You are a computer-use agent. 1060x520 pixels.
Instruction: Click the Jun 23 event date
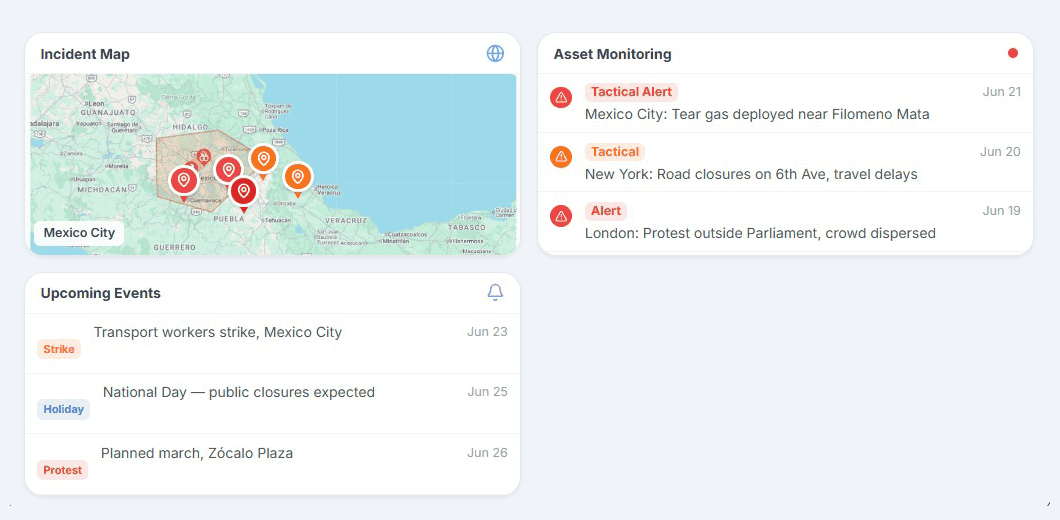coord(487,332)
